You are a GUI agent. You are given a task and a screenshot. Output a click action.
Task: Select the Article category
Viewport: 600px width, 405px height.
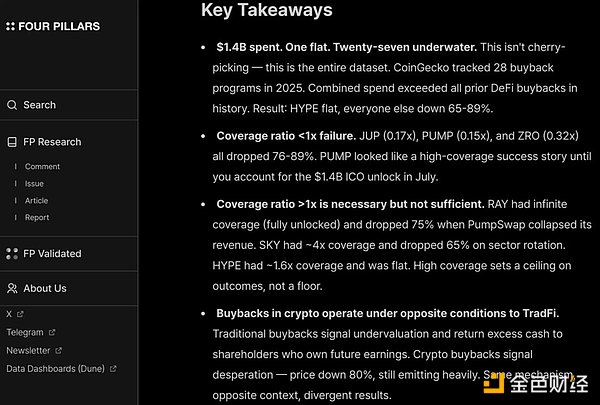[37, 201]
